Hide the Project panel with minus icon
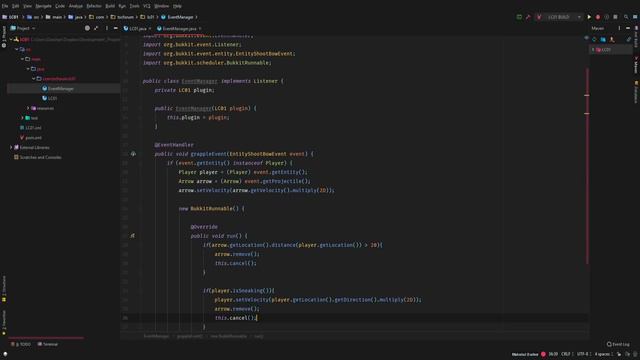The image size is (640, 360). tap(116, 28)
